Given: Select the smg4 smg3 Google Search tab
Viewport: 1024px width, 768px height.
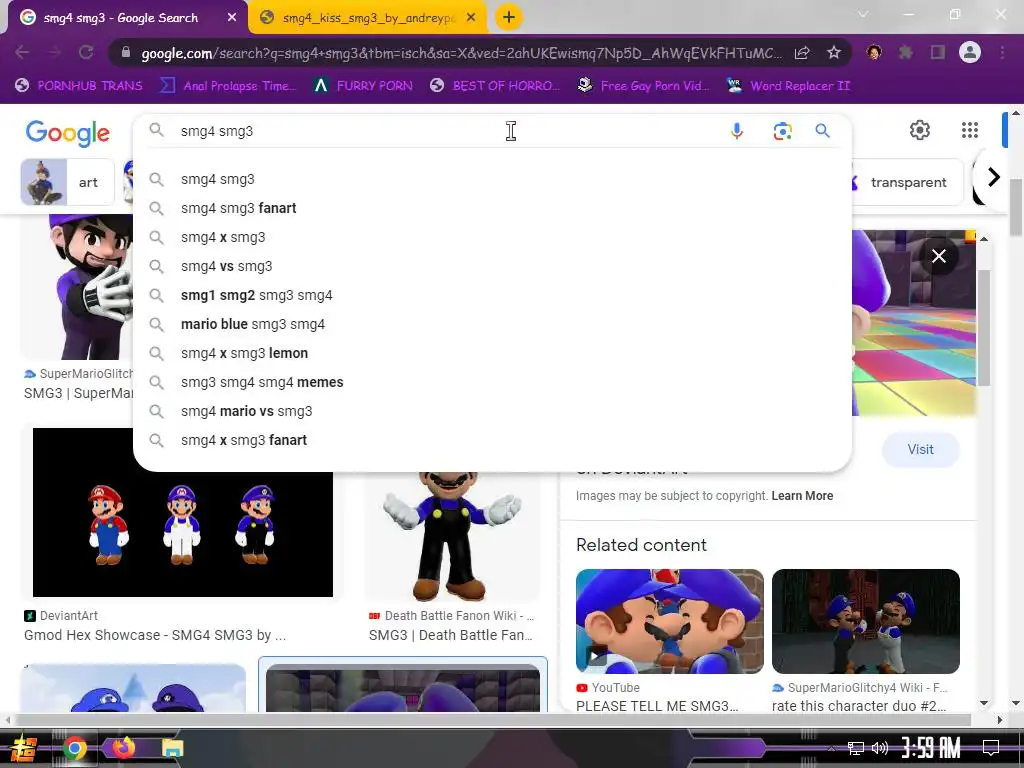Looking at the screenshot, I should click(127, 18).
